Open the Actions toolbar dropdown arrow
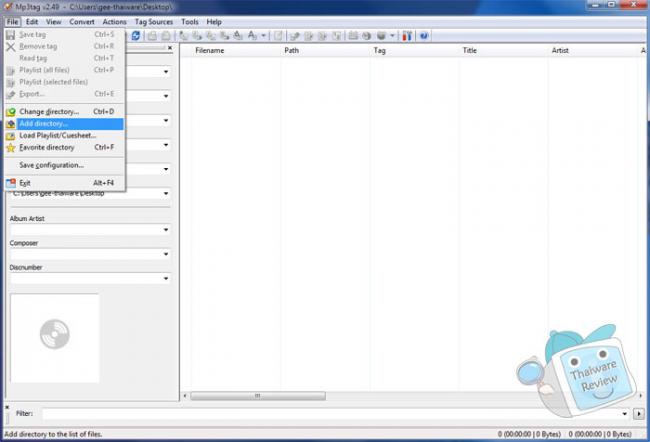 click(x=263, y=36)
